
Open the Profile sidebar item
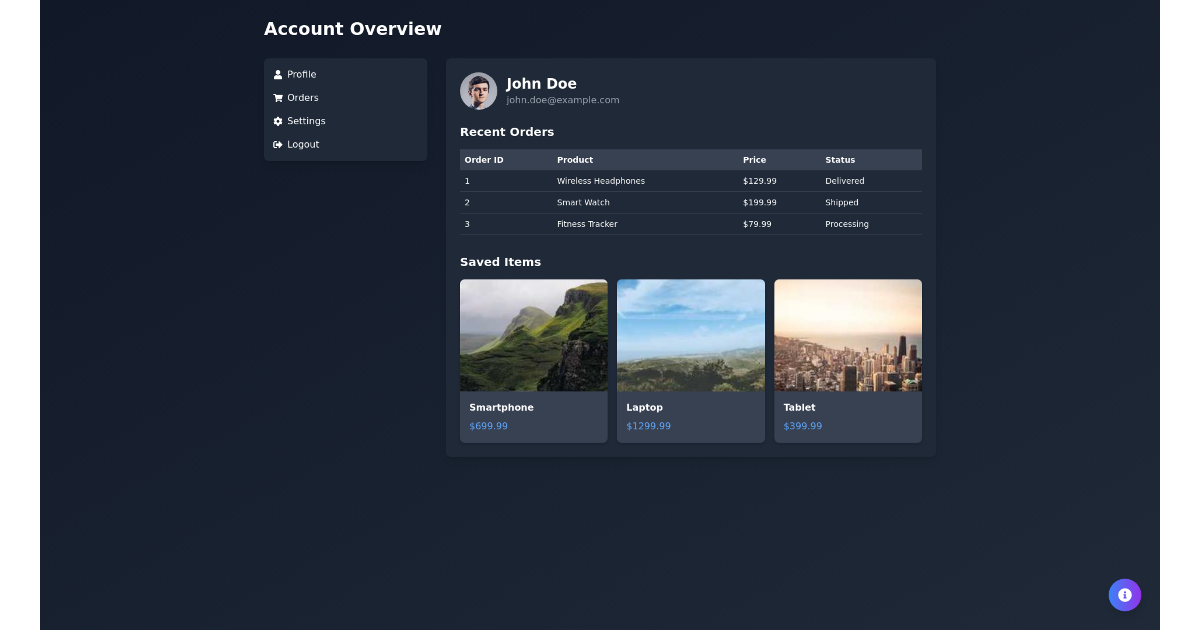300,74
